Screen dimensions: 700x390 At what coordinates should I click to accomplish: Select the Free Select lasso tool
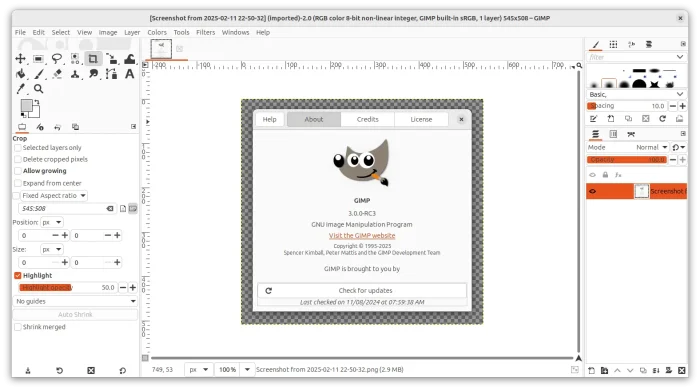tap(57, 59)
